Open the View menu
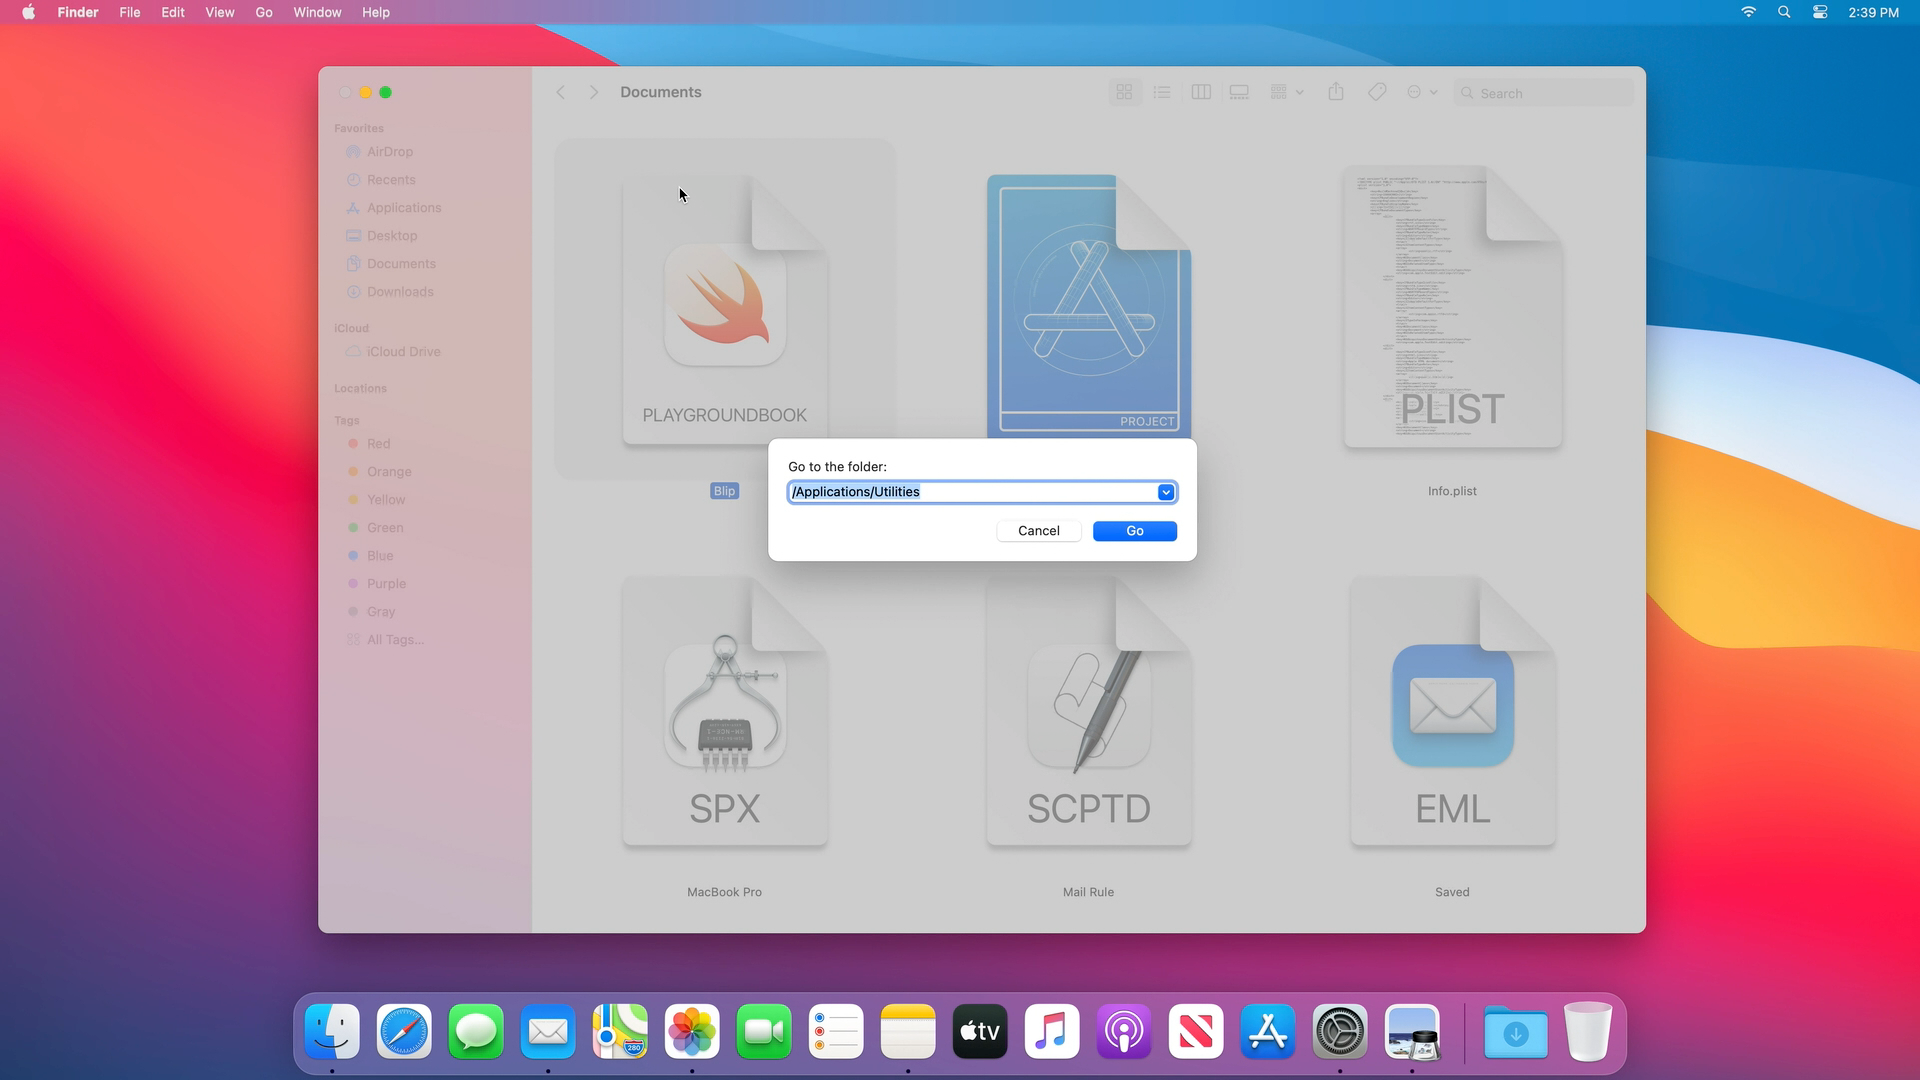 pos(220,12)
